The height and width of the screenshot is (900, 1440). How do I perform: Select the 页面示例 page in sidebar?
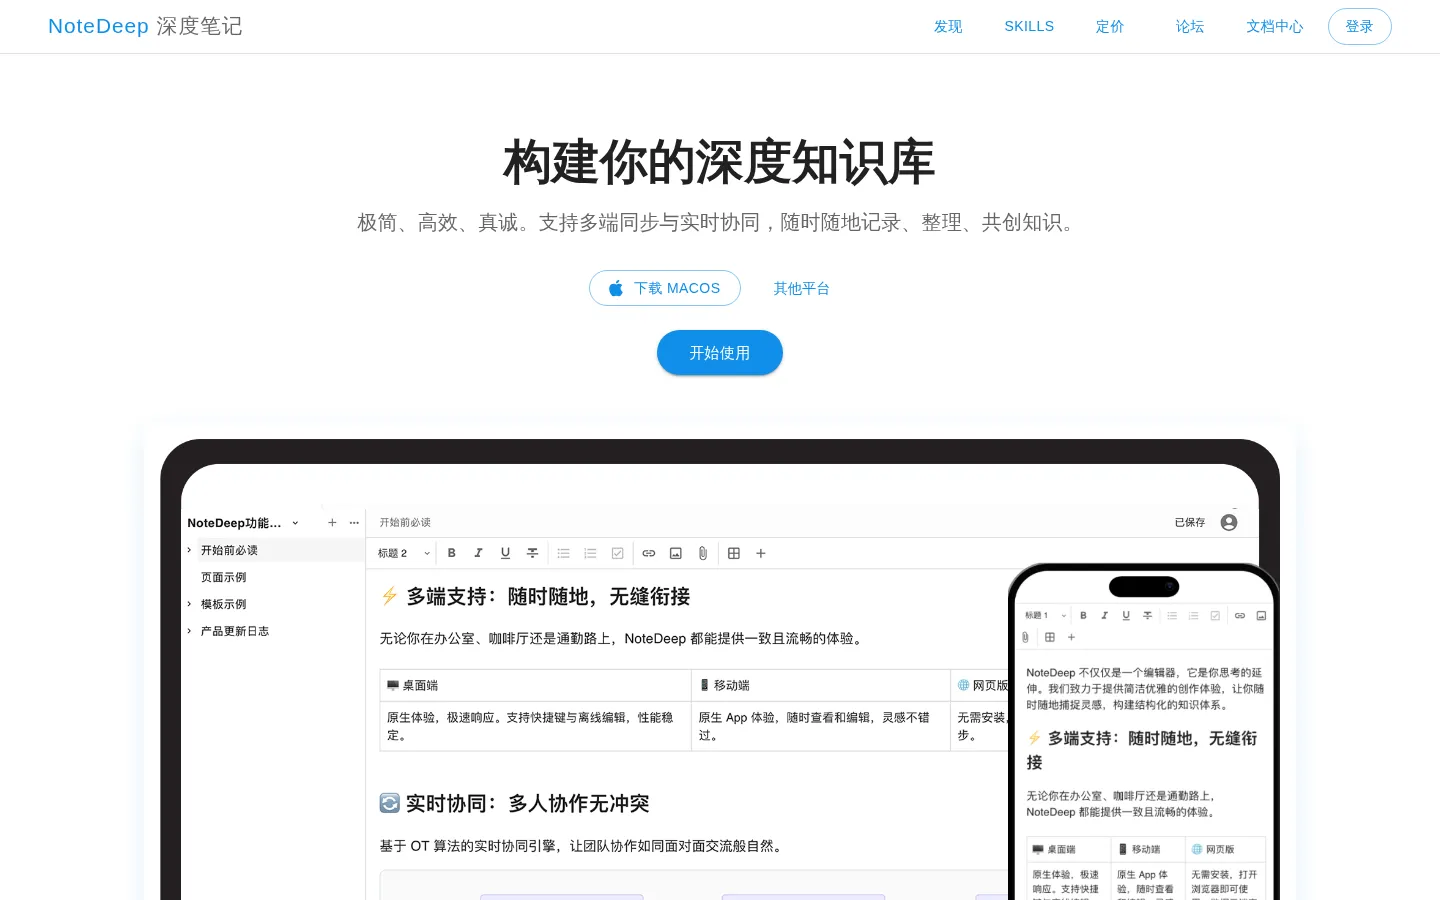click(x=224, y=577)
